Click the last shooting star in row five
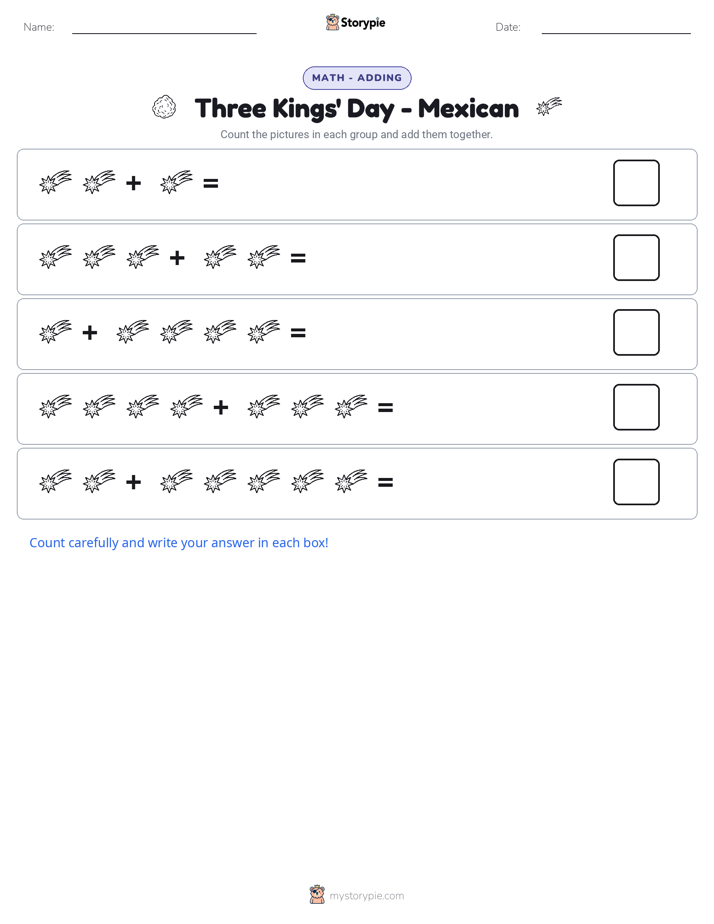Image resolution: width=714 pixels, height=924 pixels. click(x=351, y=481)
